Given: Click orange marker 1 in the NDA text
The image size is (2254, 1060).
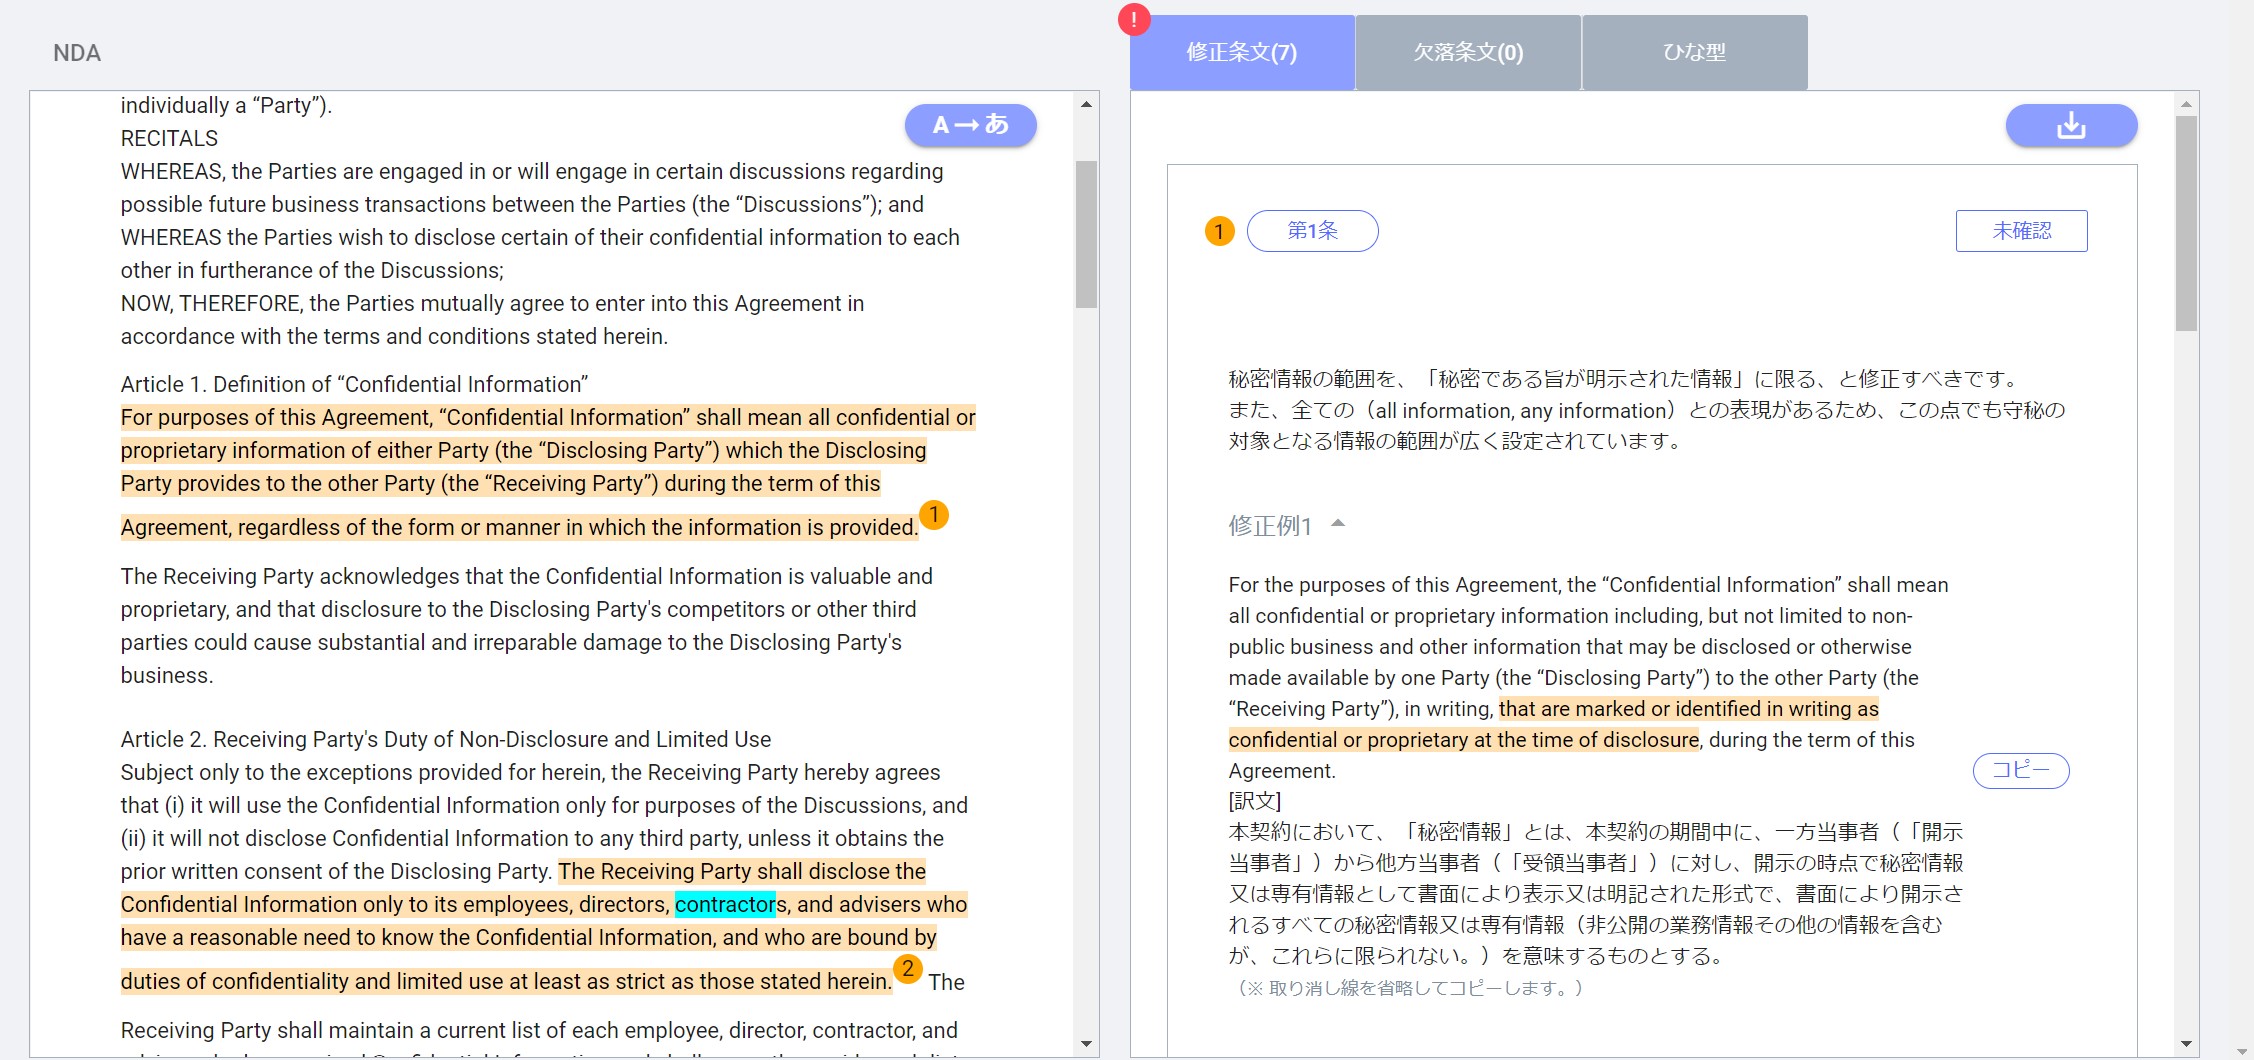Looking at the screenshot, I should [x=933, y=515].
